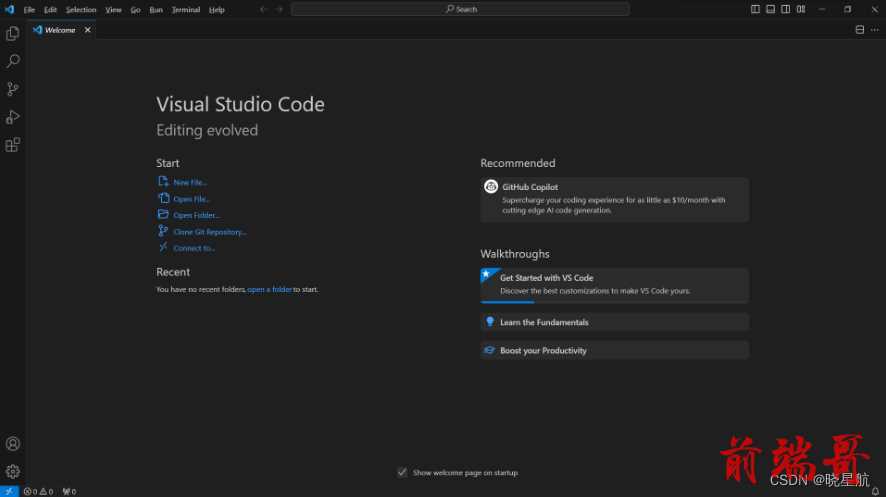
Task: Open the editor More Actions ellipsis
Action: click(x=875, y=30)
